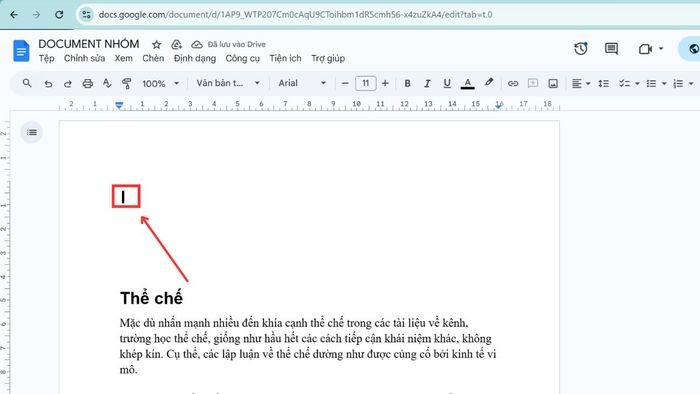Open the Chỉnh sửa menu
The height and width of the screenshot is (394, 700).
click(x=84, y=58)
